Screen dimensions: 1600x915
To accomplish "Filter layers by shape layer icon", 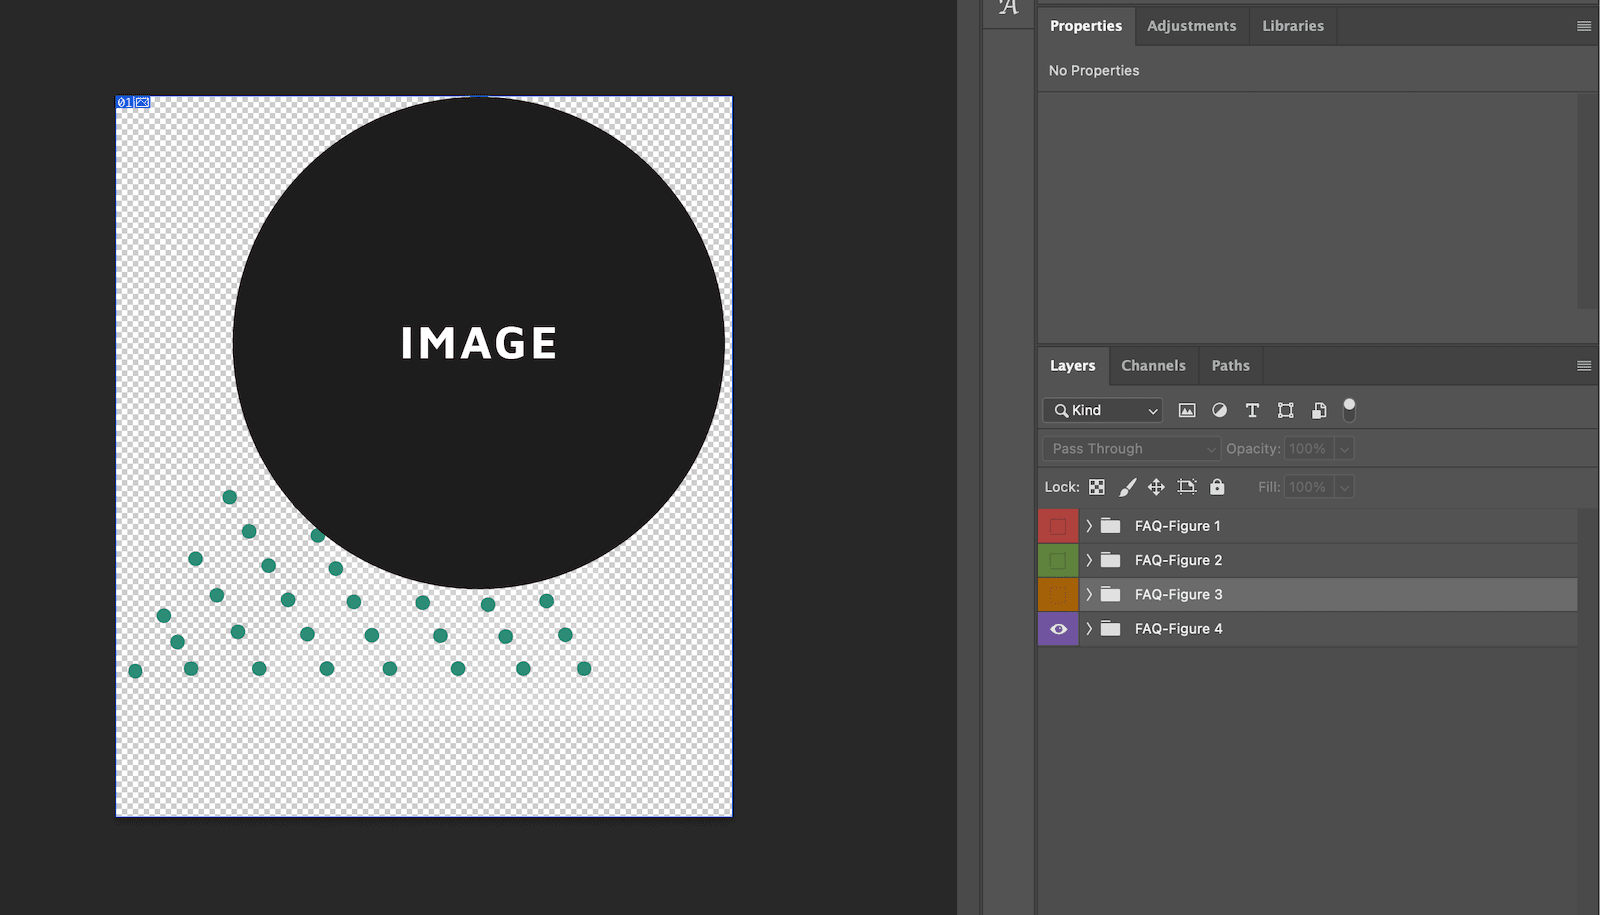I will coord(1286,410).
